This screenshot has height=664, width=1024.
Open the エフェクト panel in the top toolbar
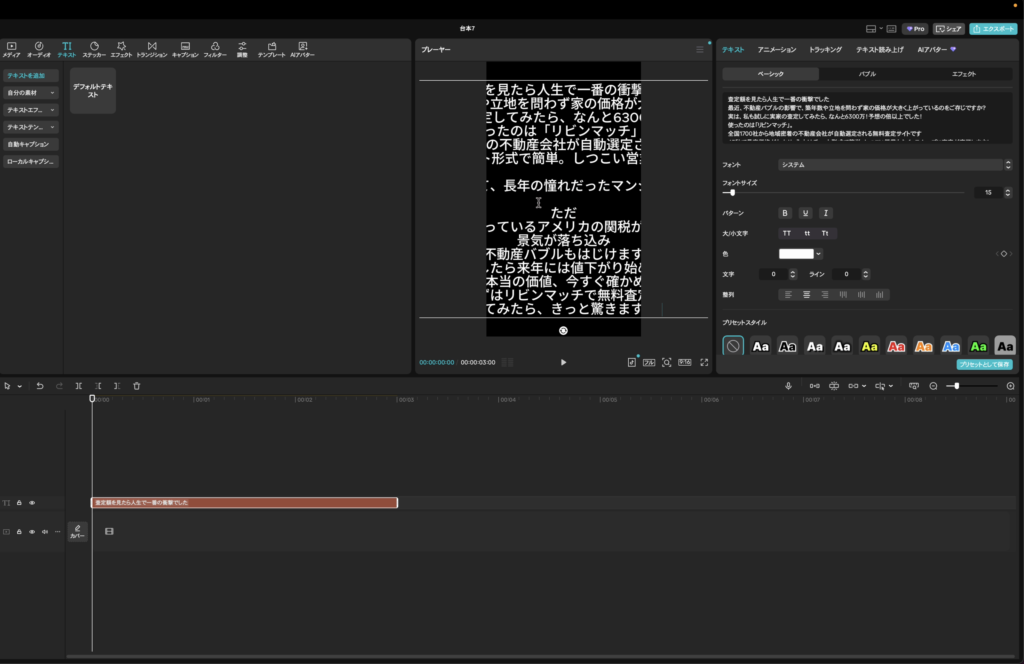(x=121, y=49)
